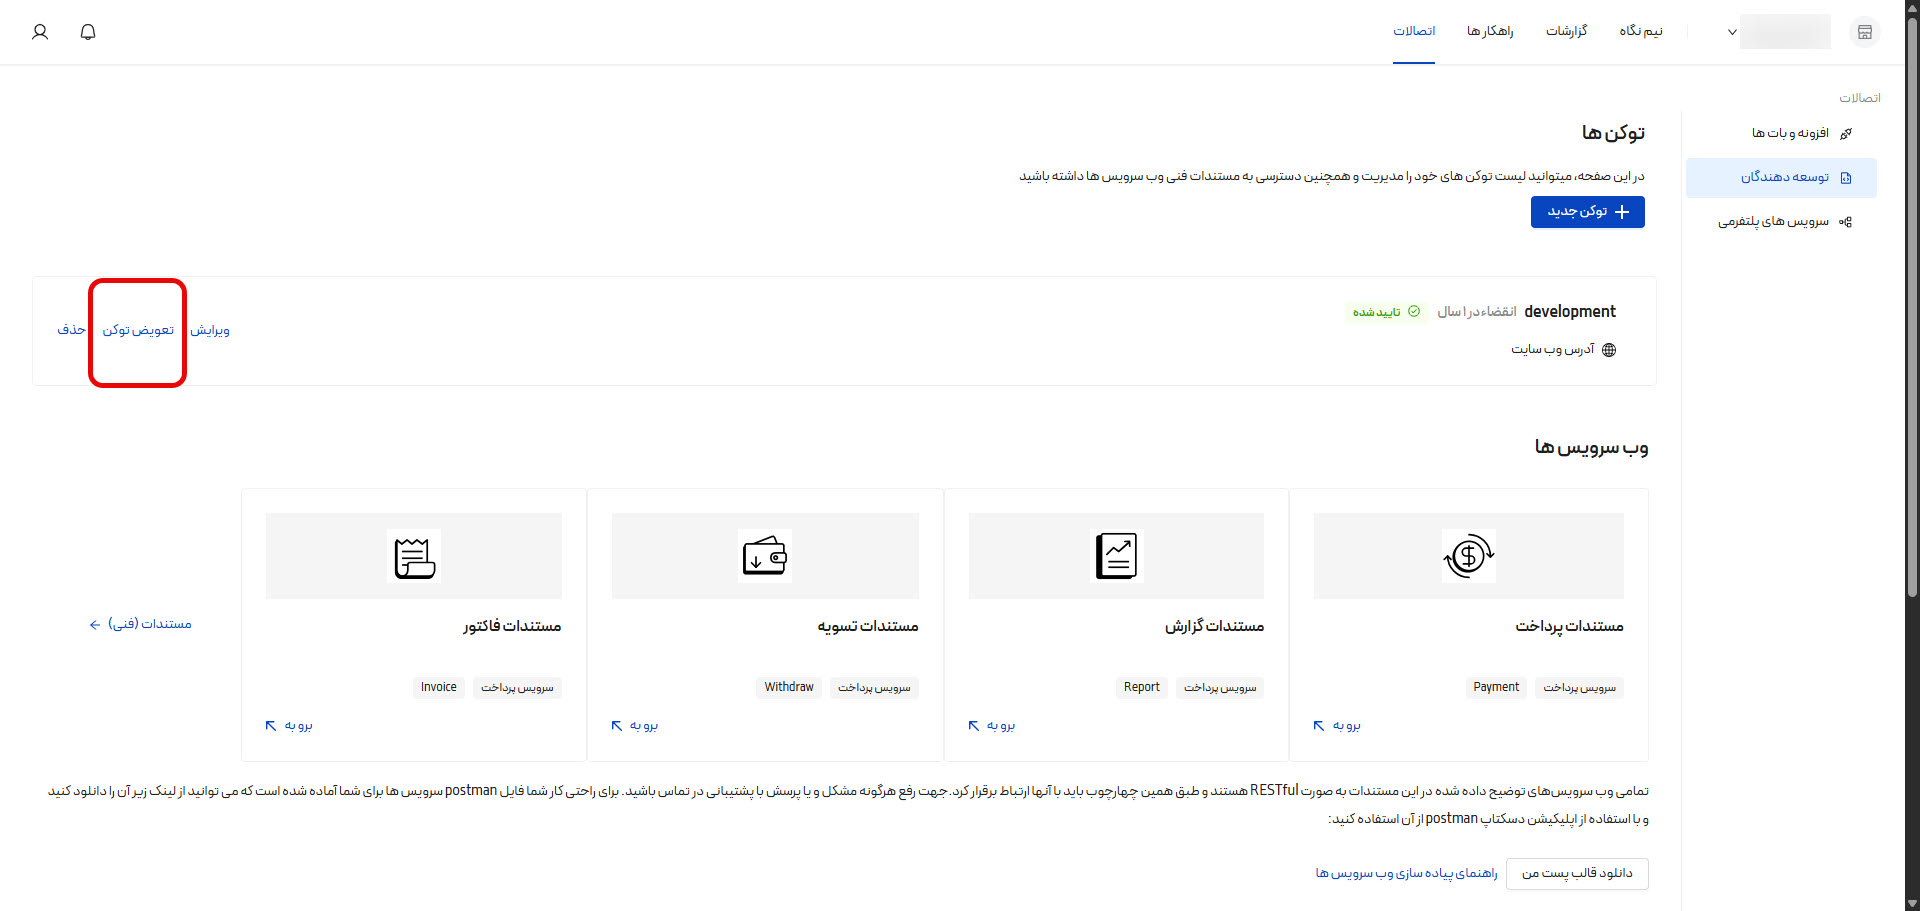Click the rocket icon beside افزونه و بات ها
1920x911 pixels.
tap(1846, 133)
